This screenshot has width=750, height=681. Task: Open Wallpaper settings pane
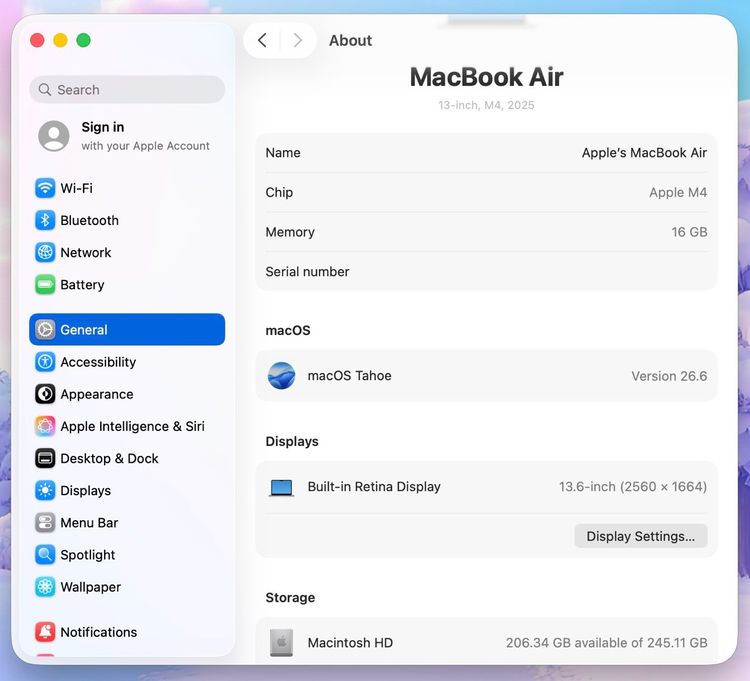(90, 587)
